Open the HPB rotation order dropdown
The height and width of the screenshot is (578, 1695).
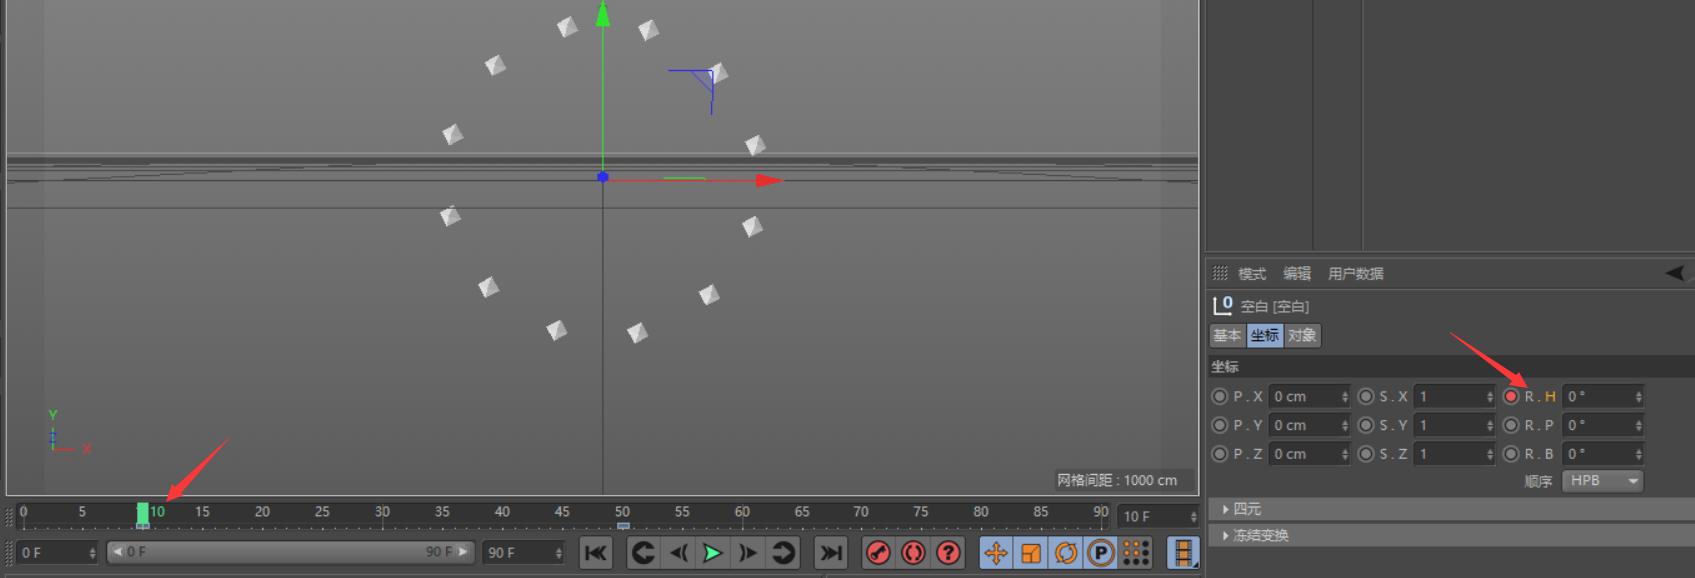1603,481
